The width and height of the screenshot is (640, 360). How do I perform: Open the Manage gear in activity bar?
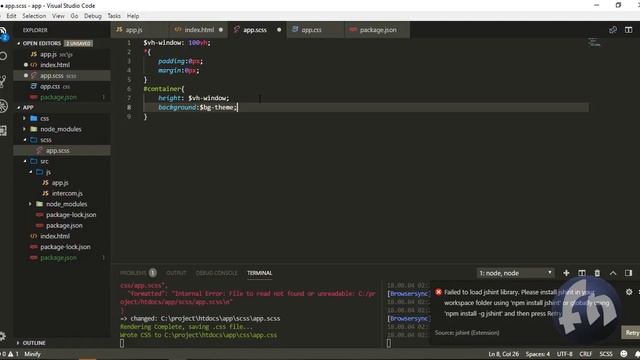click(x=2, y=336)
